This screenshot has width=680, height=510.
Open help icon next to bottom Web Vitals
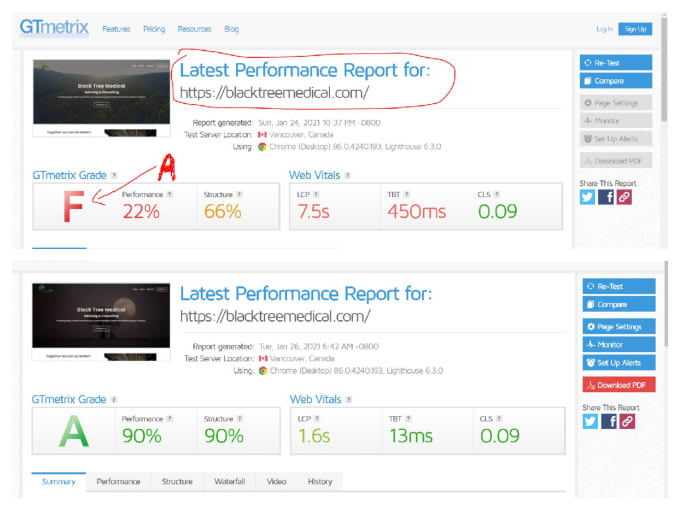click(349, 399)
